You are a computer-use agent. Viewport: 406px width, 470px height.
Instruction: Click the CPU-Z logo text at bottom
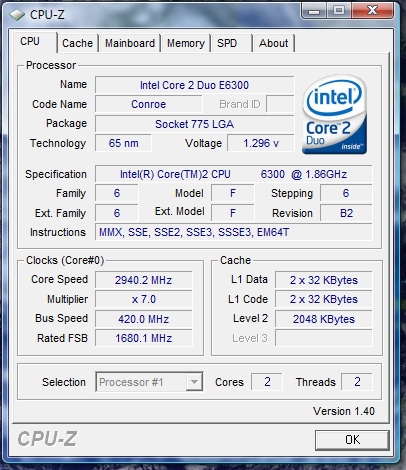coord(47,439)
